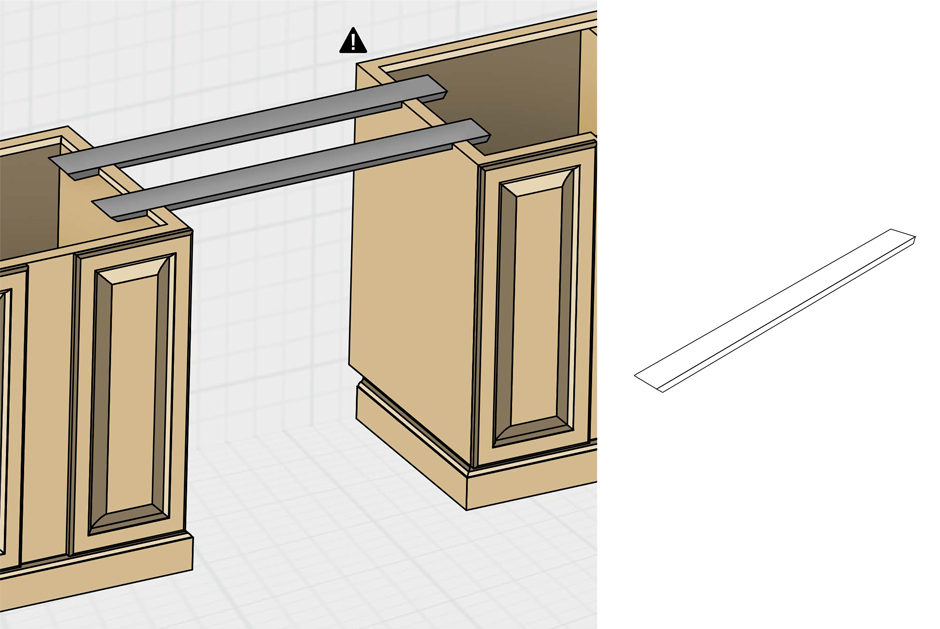940x629 pixels.
Task: Select the upper gray support bar
Action: tap(250, 125)
